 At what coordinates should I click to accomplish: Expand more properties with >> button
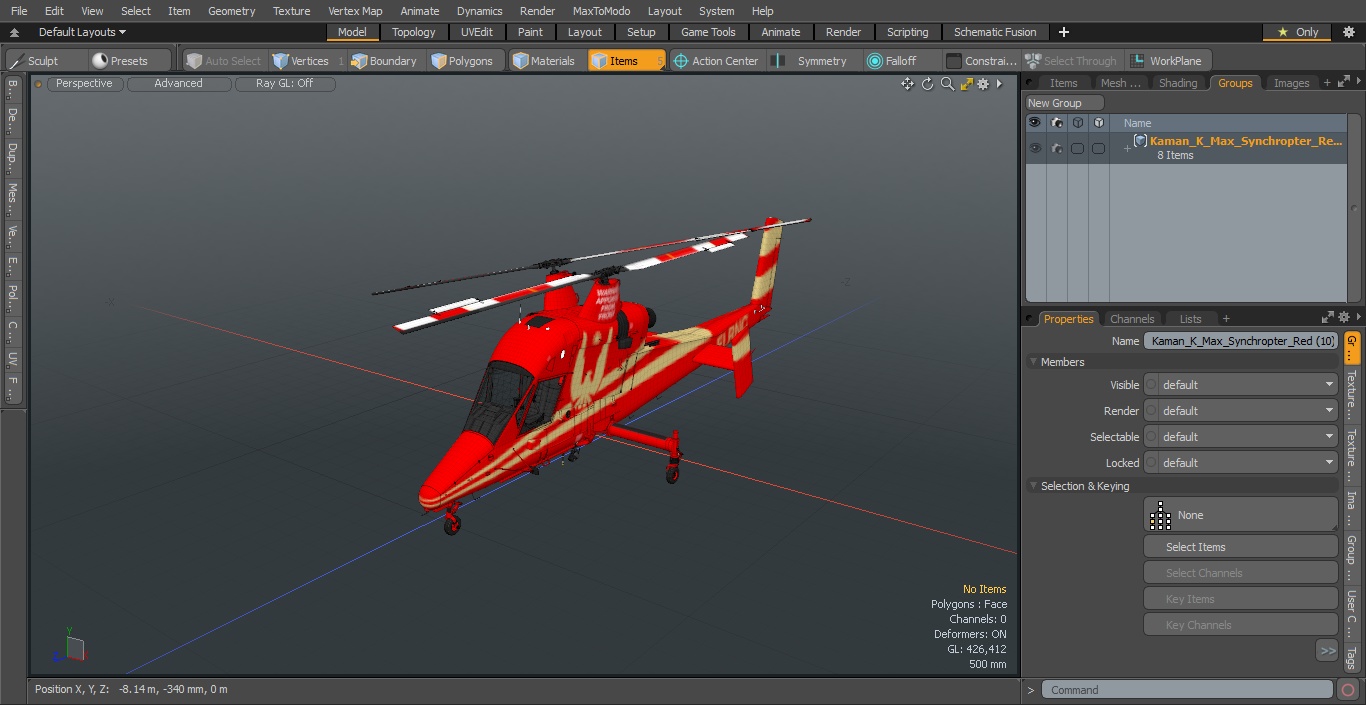[x=1327, y=651]
